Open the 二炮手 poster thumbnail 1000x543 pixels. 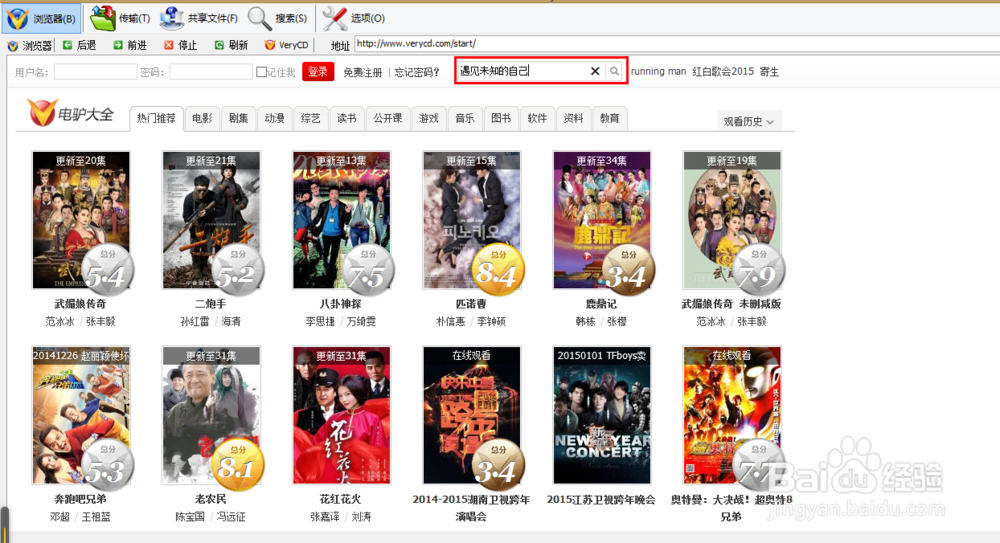tap(211, 220)
